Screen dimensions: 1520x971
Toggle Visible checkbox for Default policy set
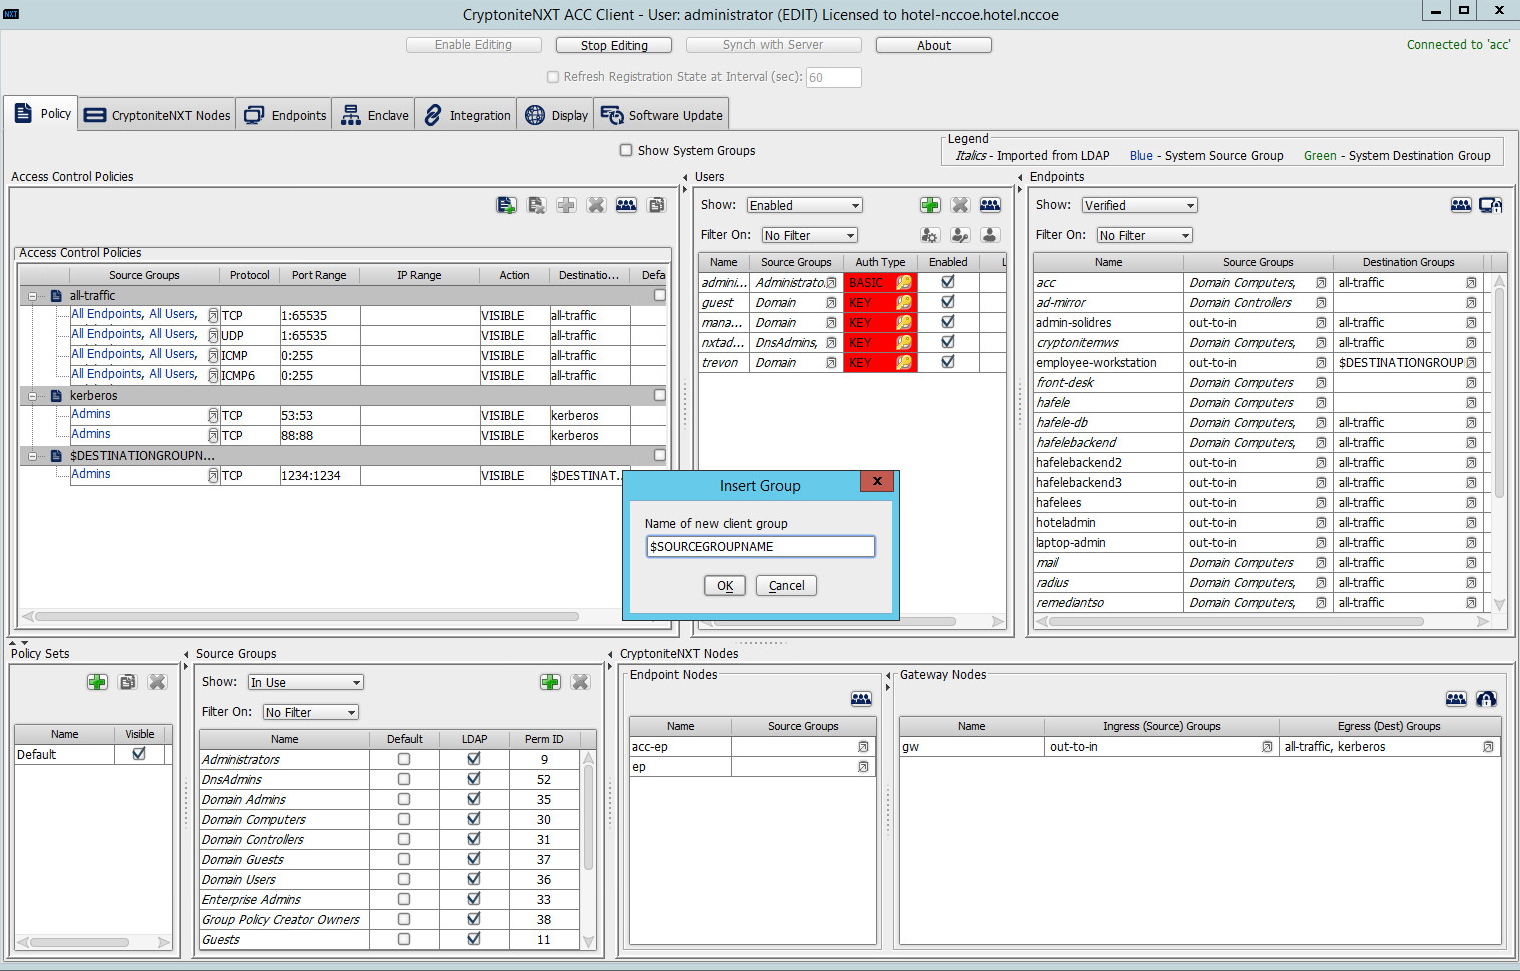139,754
